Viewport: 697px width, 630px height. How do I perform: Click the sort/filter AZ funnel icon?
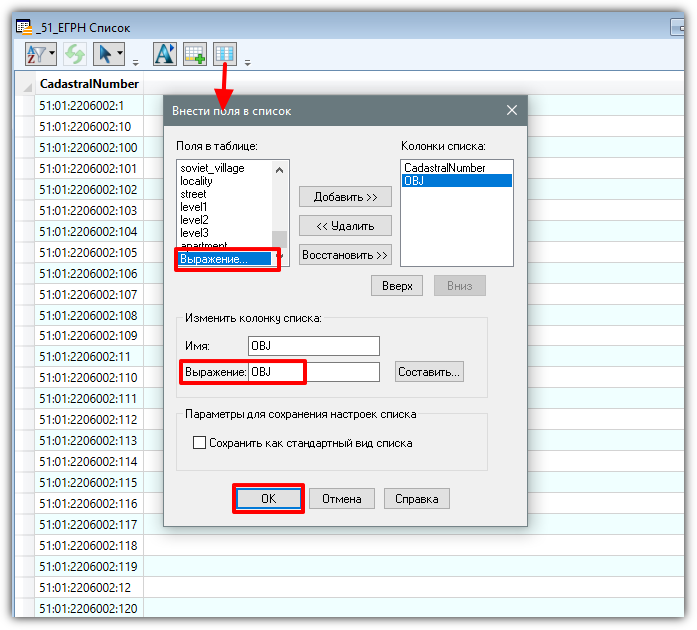36,54
